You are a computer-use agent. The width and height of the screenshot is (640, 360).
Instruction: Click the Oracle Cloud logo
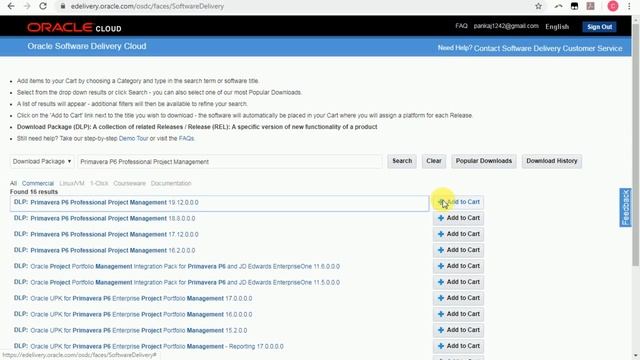click(x=74, y=27)
